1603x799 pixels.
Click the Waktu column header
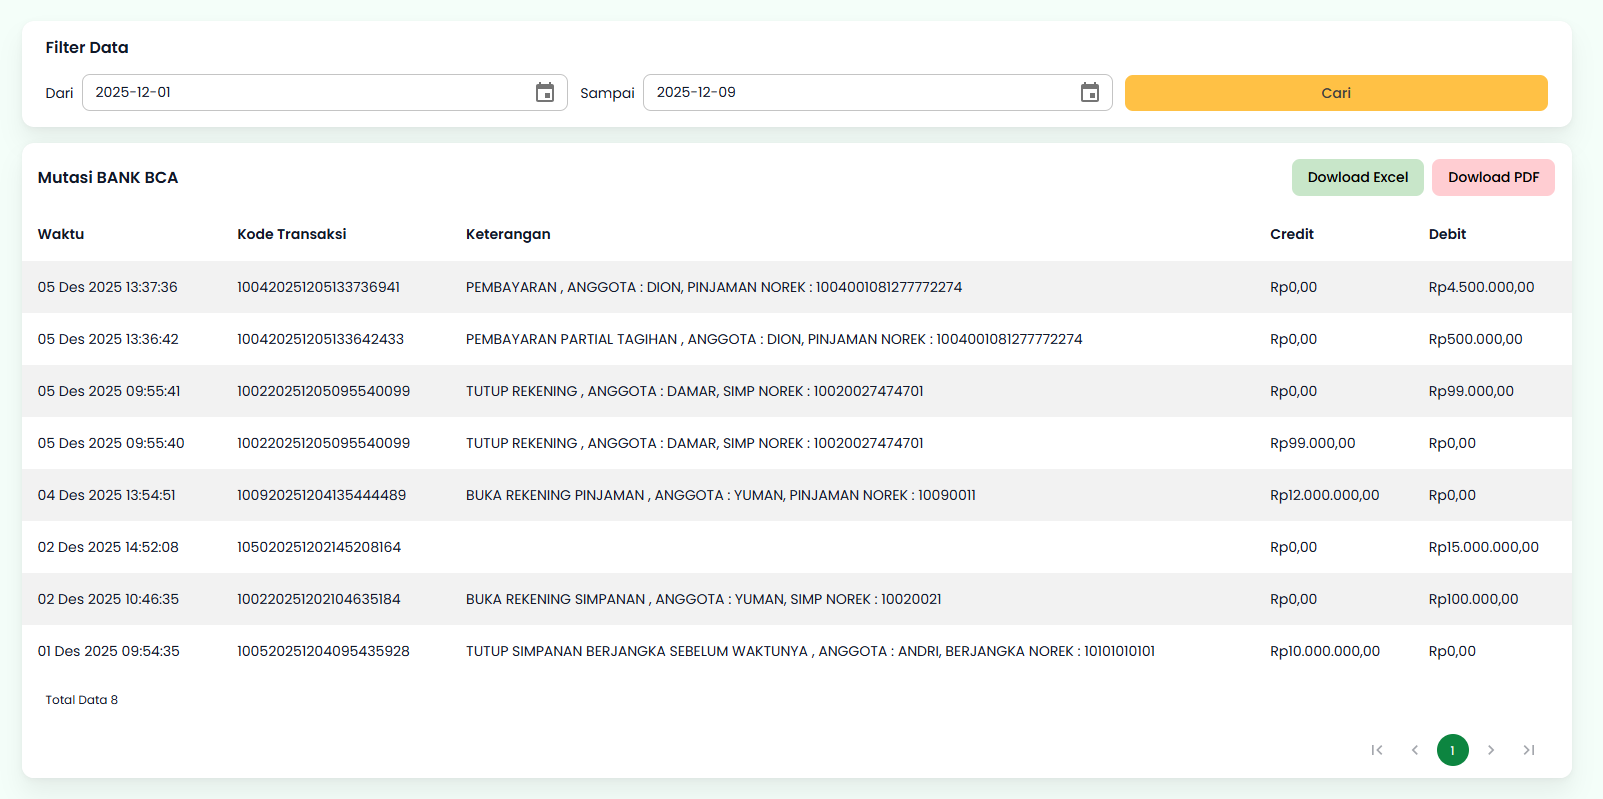61,234
